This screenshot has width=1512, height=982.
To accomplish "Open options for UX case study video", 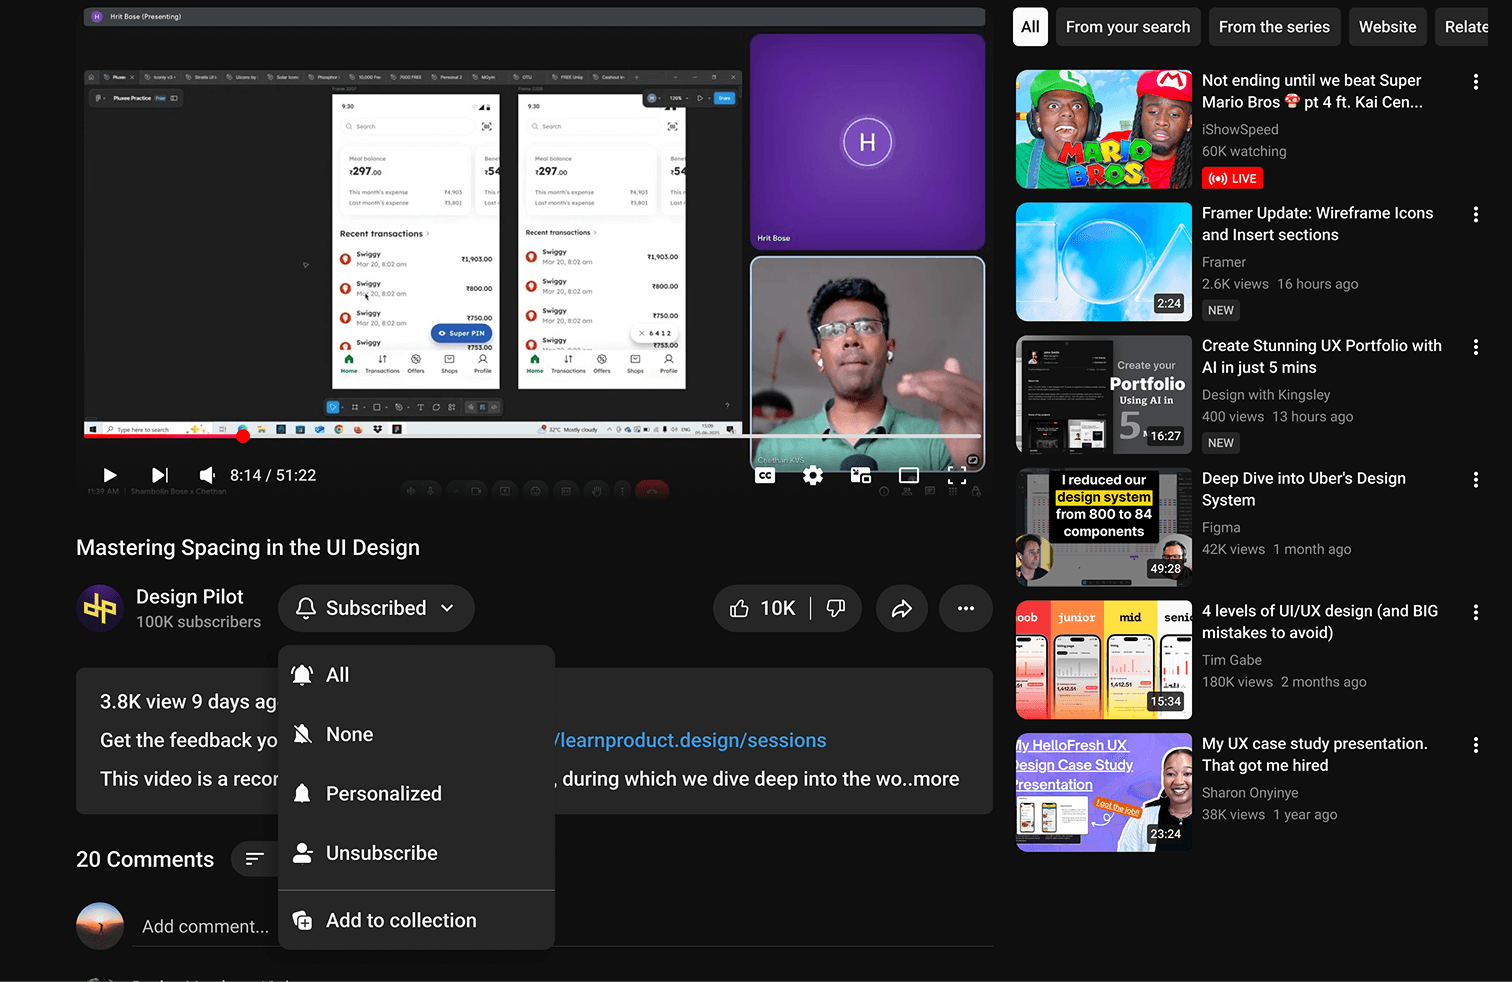I will pyautogui.click(x=1475, y=745).
